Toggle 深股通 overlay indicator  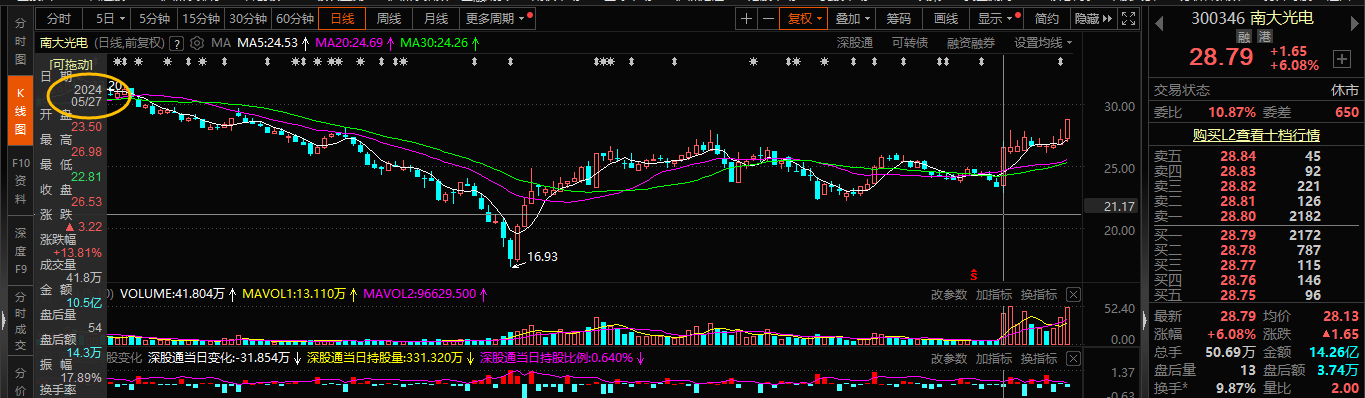(854, 43)
